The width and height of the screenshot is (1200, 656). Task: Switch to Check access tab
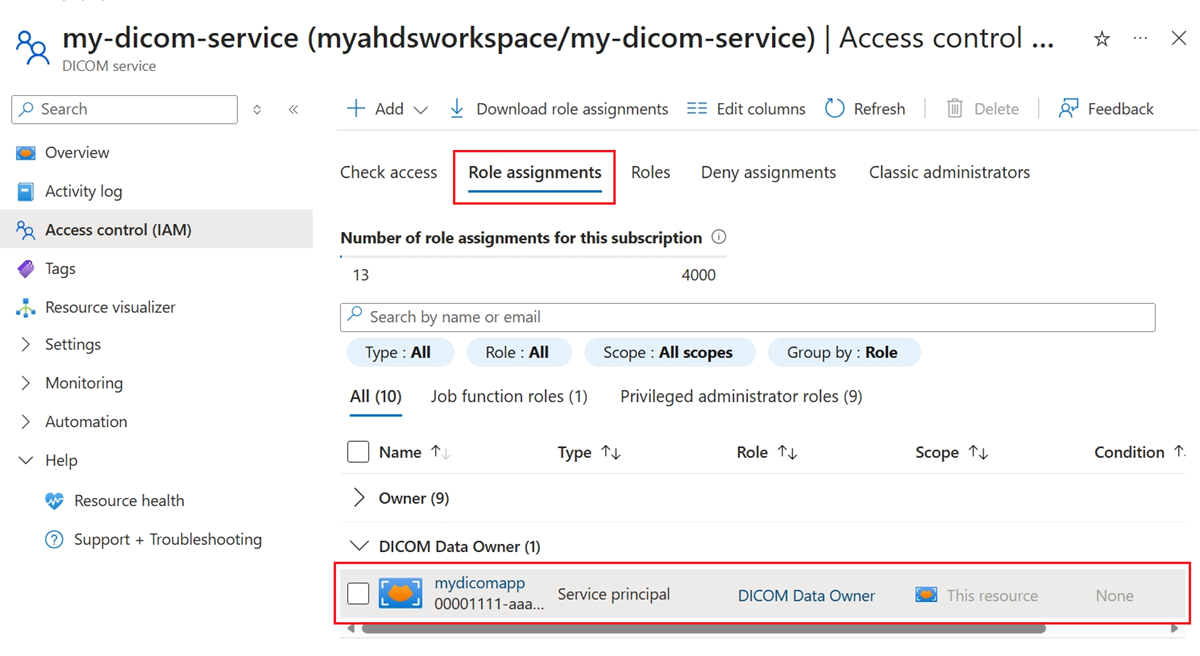click(388, 173)
